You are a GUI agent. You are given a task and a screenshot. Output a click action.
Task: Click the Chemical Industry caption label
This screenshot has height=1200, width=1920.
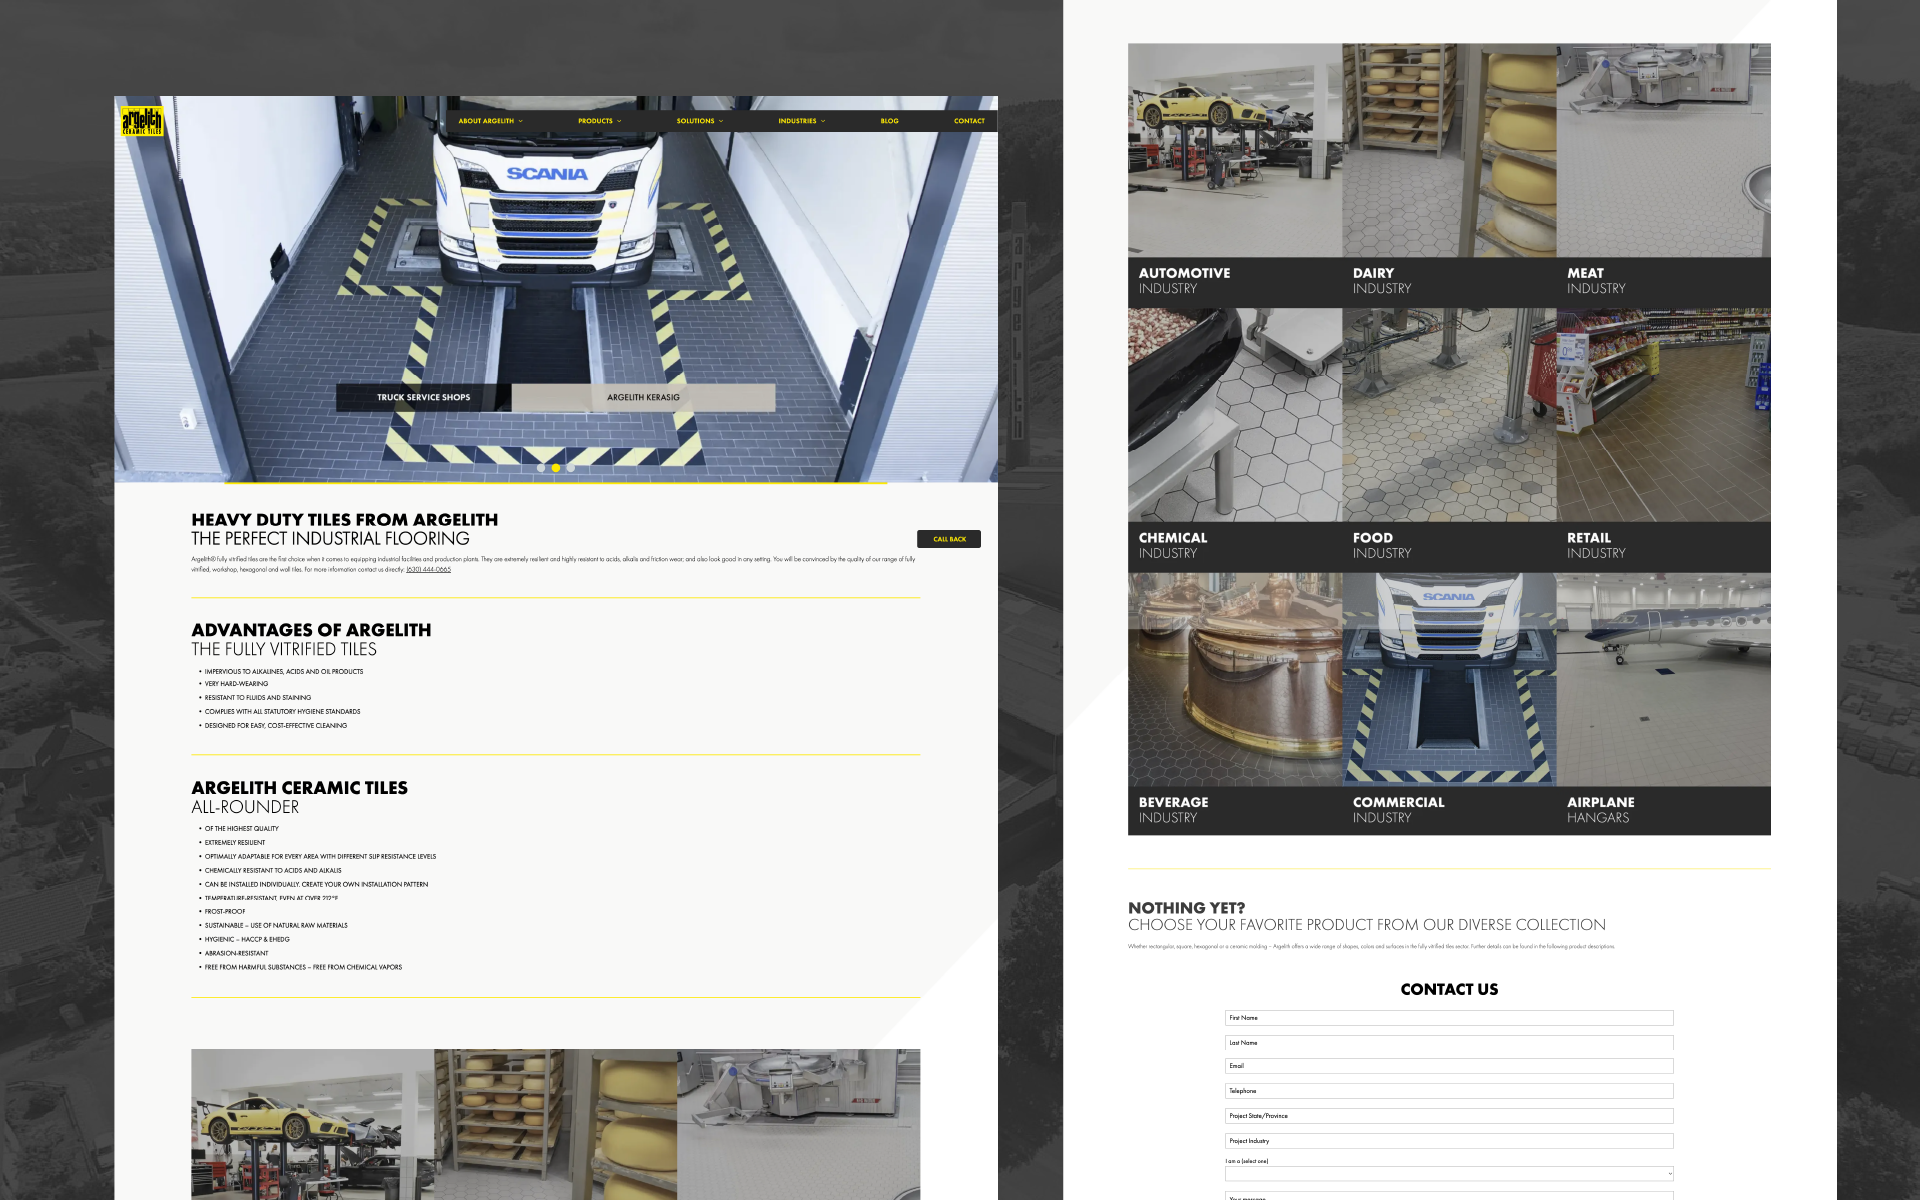[x=1173, y=545]
